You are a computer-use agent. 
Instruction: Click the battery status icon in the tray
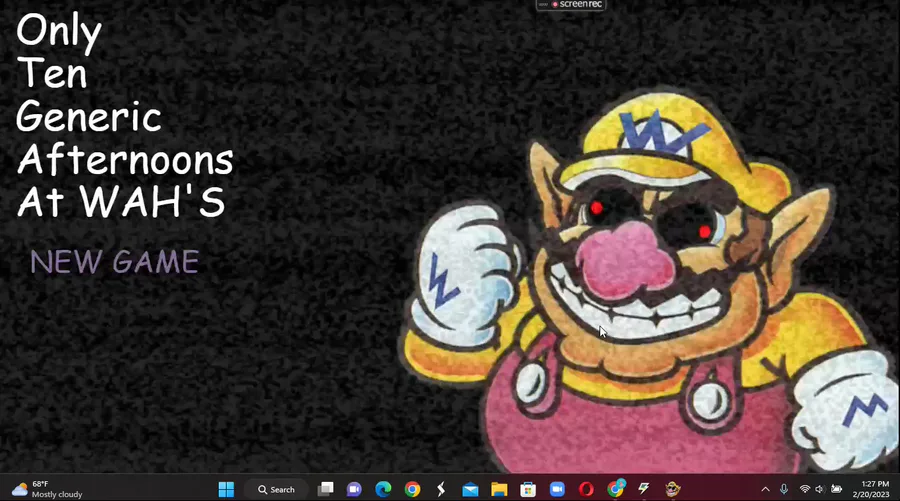[836, 490]
